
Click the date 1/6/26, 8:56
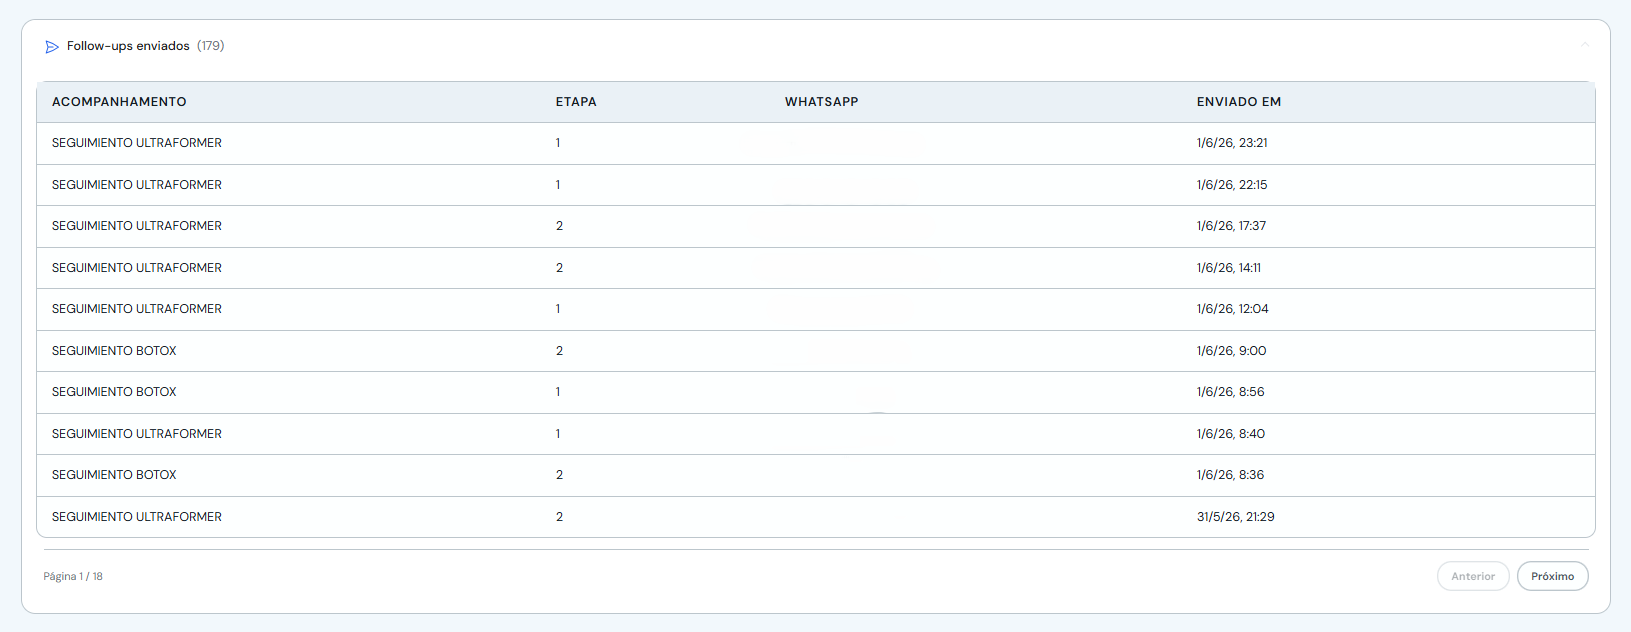pyautogui.click(x=1230, y=392)
